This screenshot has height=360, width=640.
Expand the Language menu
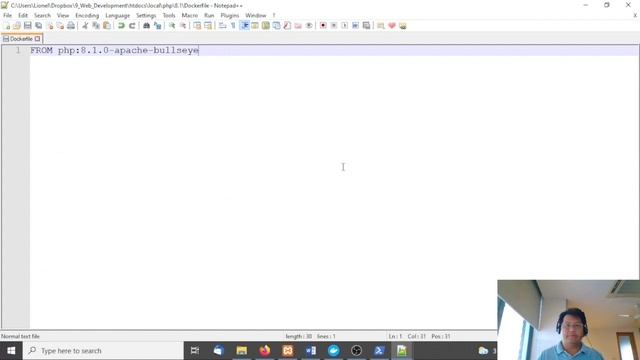click(118, 16)
